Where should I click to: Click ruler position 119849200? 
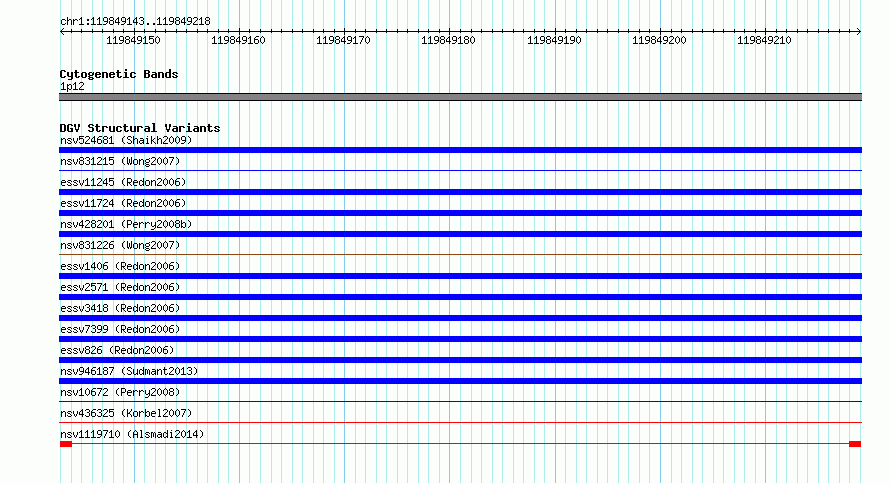tap(659, 40)
